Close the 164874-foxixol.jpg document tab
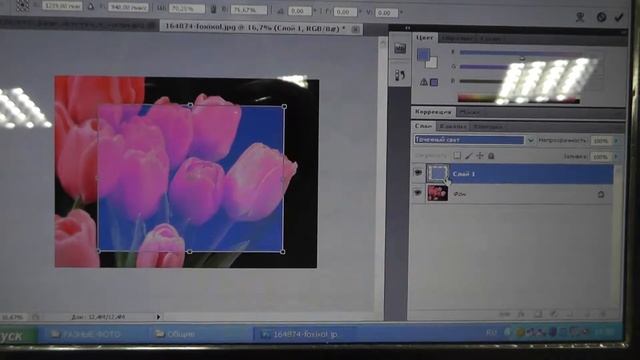640x360 pixels. tap(356, 29)
